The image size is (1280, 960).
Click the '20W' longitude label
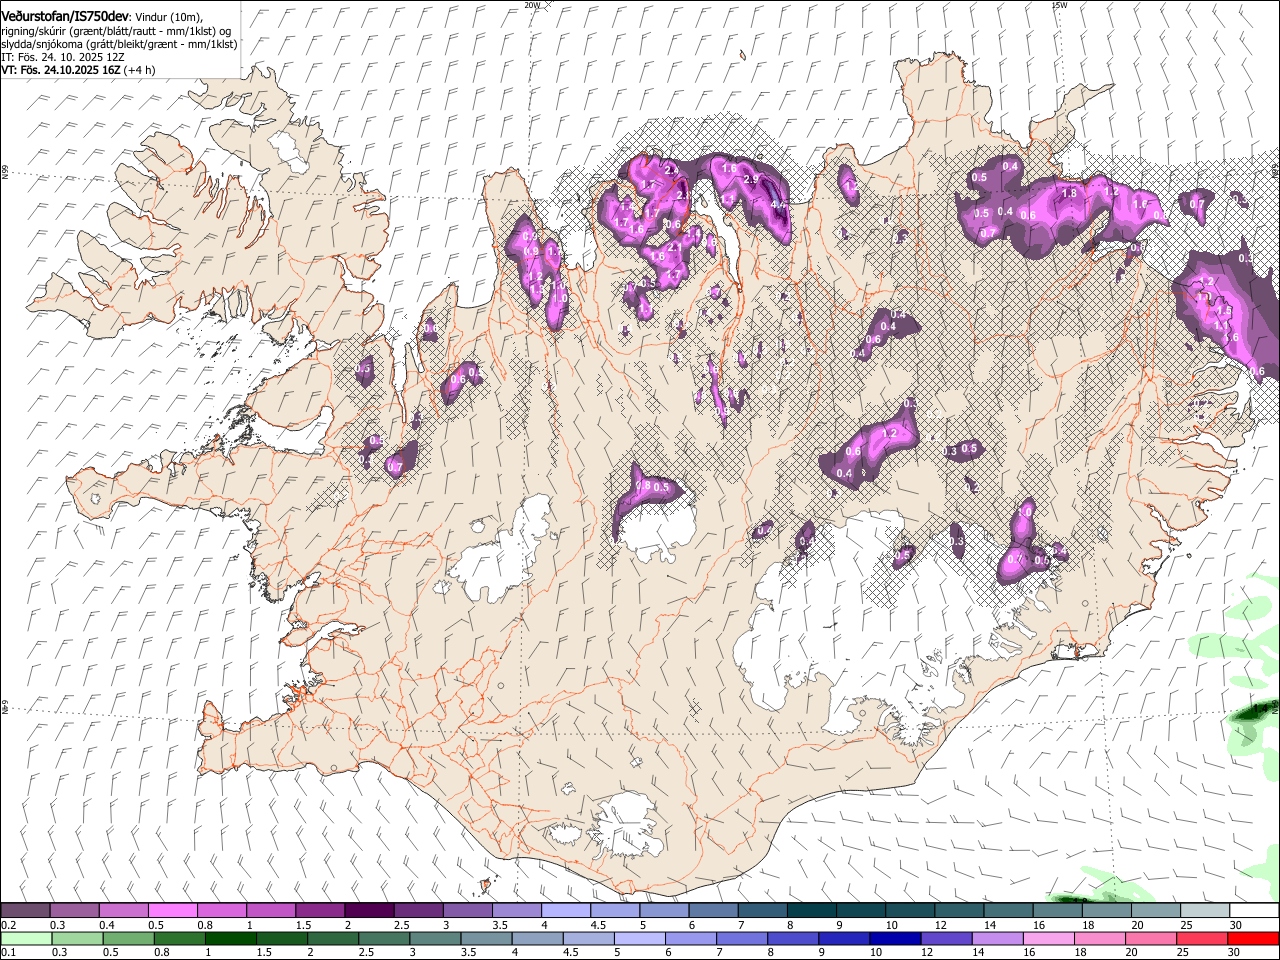pos(532,5)
